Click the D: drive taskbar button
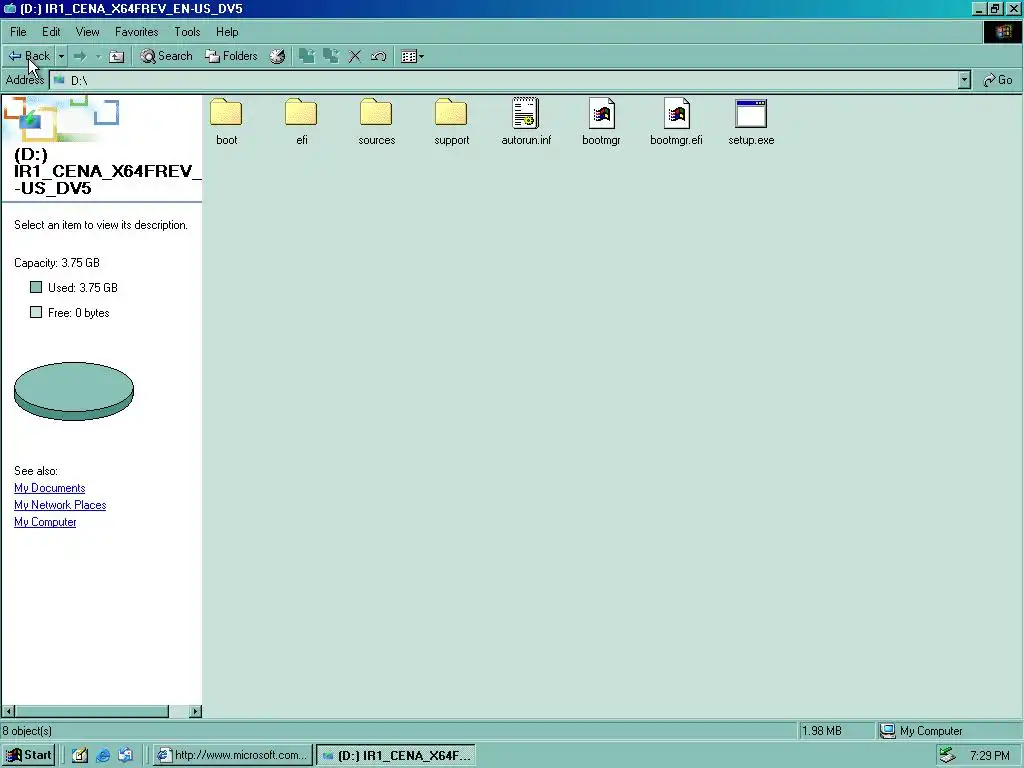Screen dimensions: 1024x768 coord(396,755)
